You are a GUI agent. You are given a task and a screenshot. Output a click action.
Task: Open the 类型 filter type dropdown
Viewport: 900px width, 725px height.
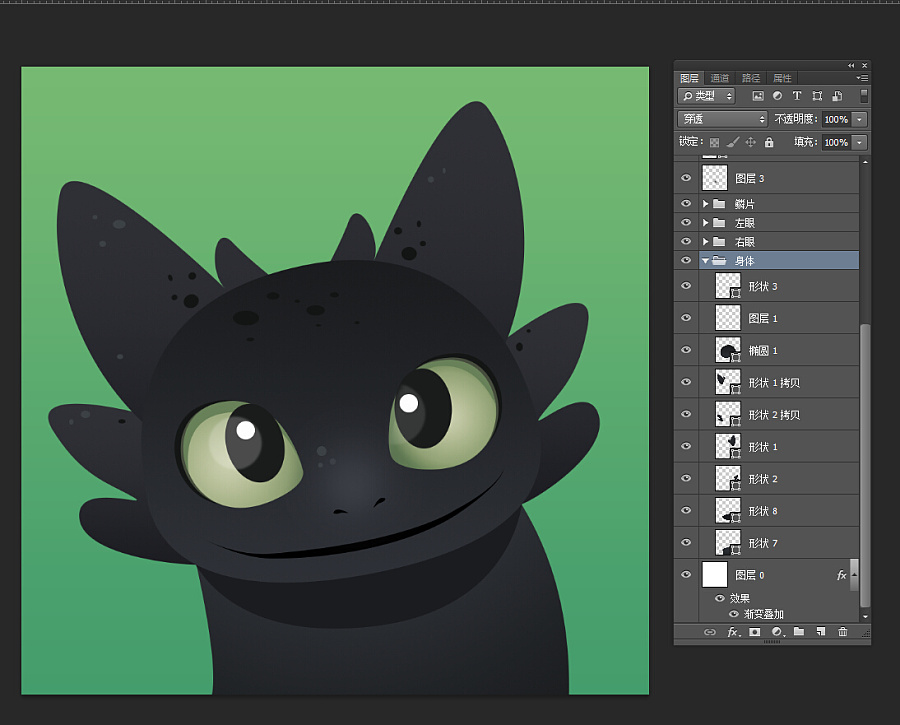(x=707, y=96)
